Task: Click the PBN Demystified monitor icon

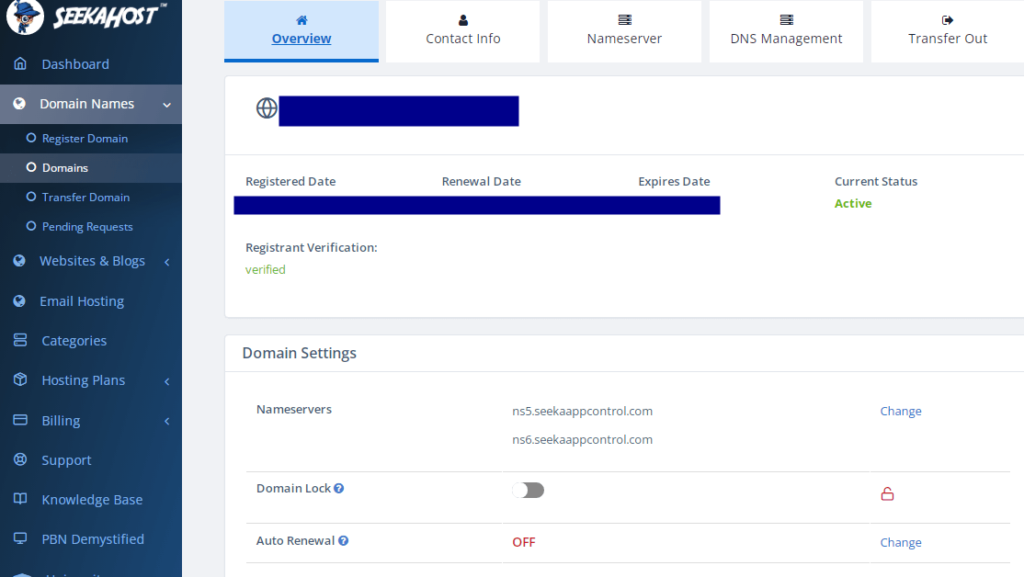Action: [x=20, y=538]
